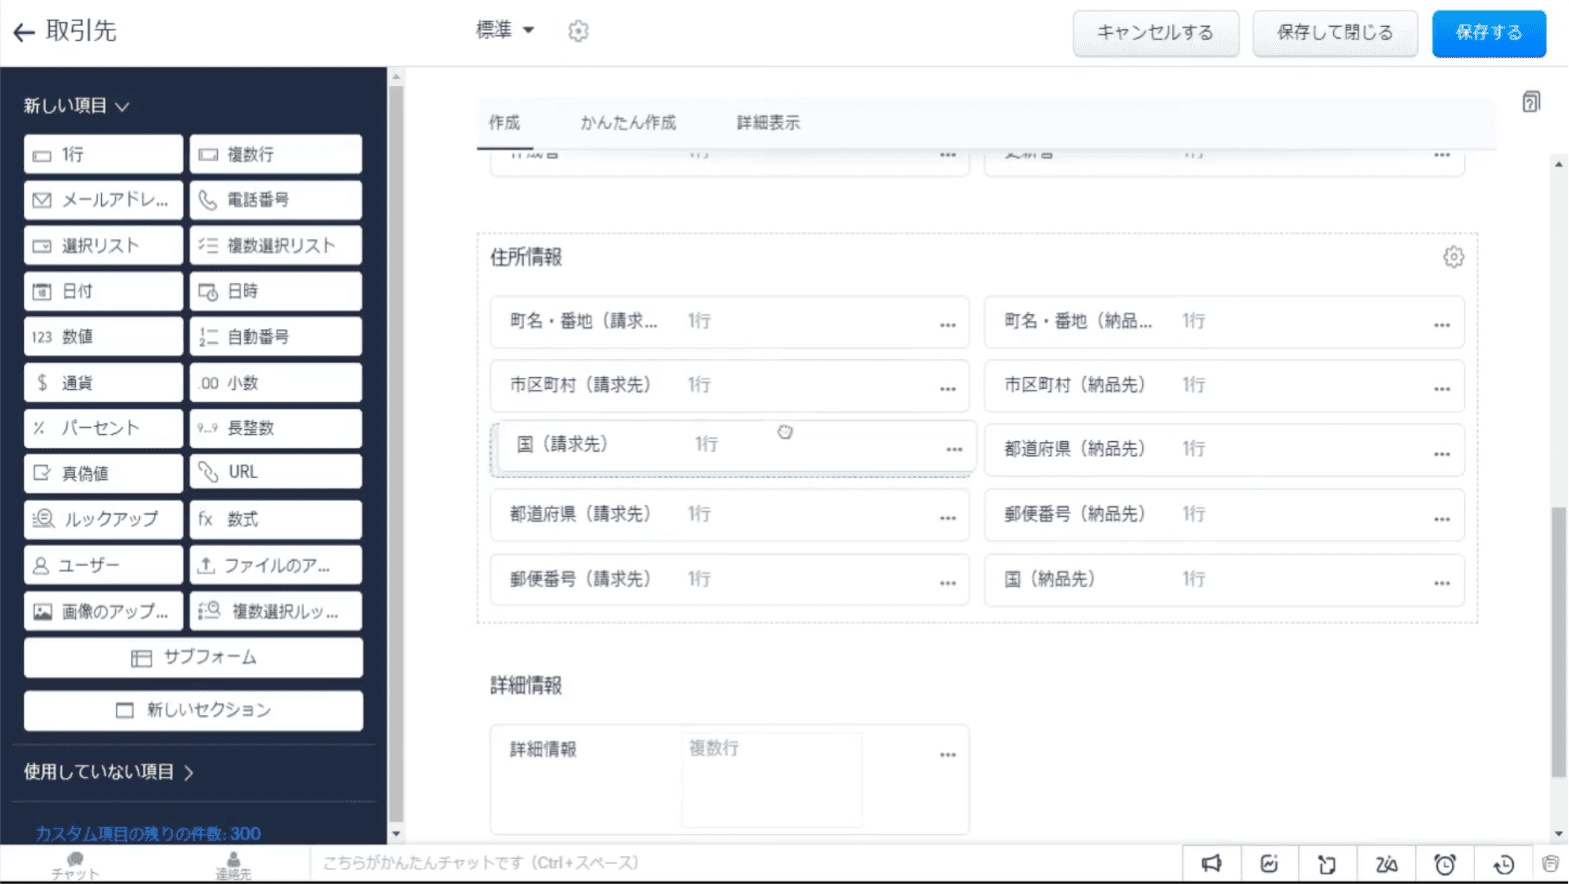Choose the 選択リスト field type
This screenshot has height=884, width=1569.
(103, 245)
